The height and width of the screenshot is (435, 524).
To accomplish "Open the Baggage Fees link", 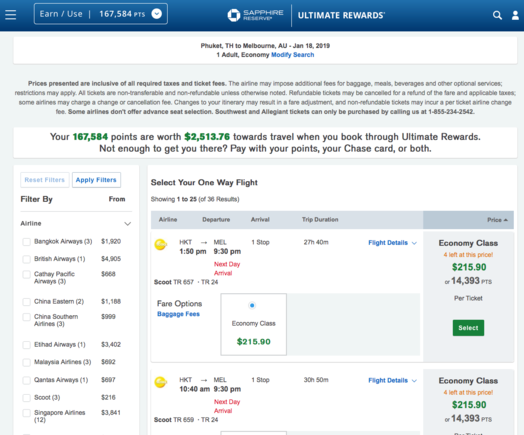I will [x=178, y=314].
